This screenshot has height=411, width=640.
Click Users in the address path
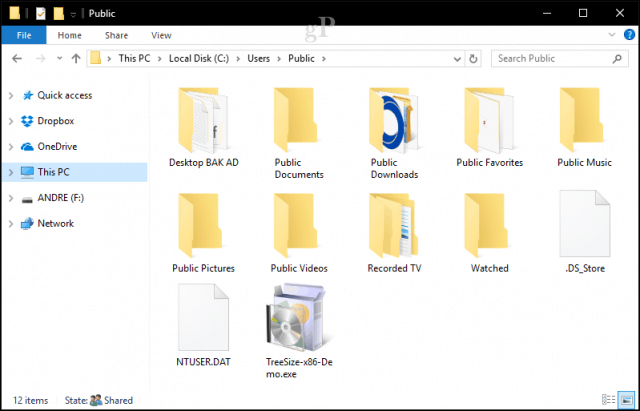click(258, 58)
